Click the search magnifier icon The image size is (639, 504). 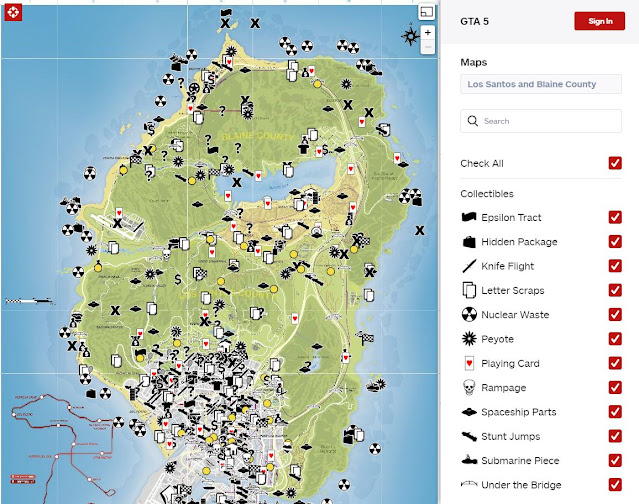pos(473,121)
